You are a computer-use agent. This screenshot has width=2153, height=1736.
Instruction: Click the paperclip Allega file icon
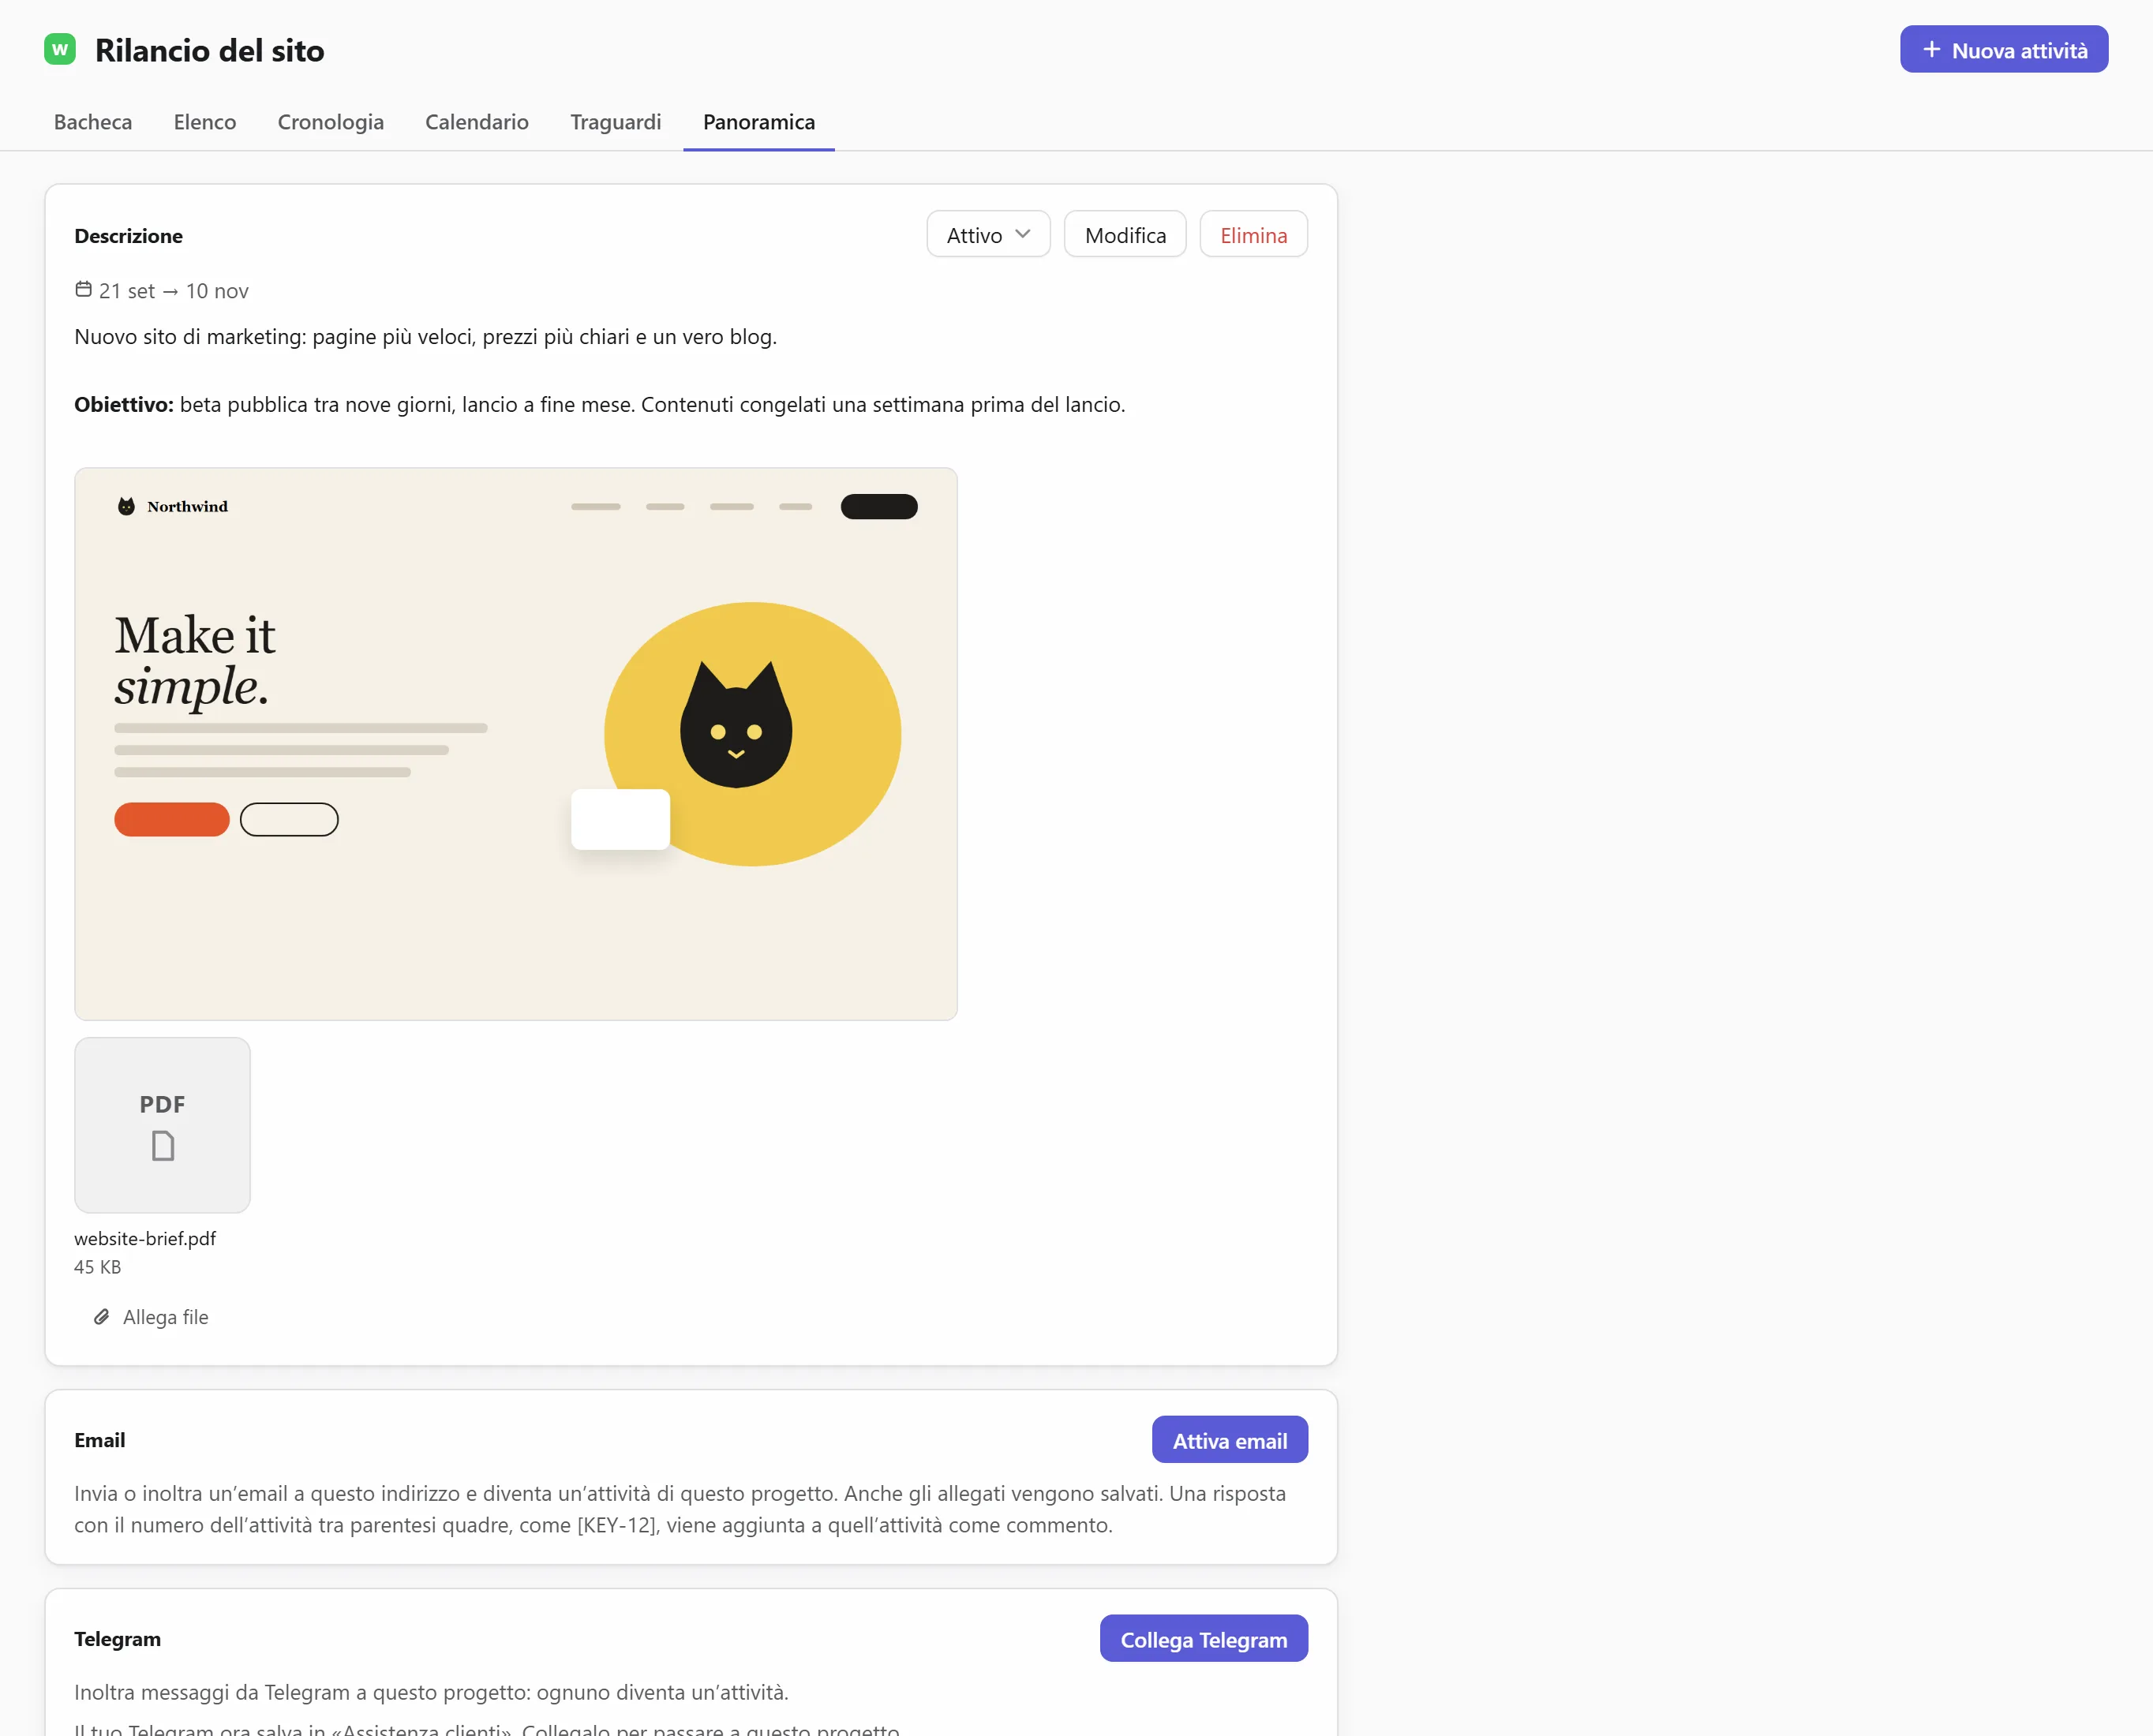tap(102, 1317)
